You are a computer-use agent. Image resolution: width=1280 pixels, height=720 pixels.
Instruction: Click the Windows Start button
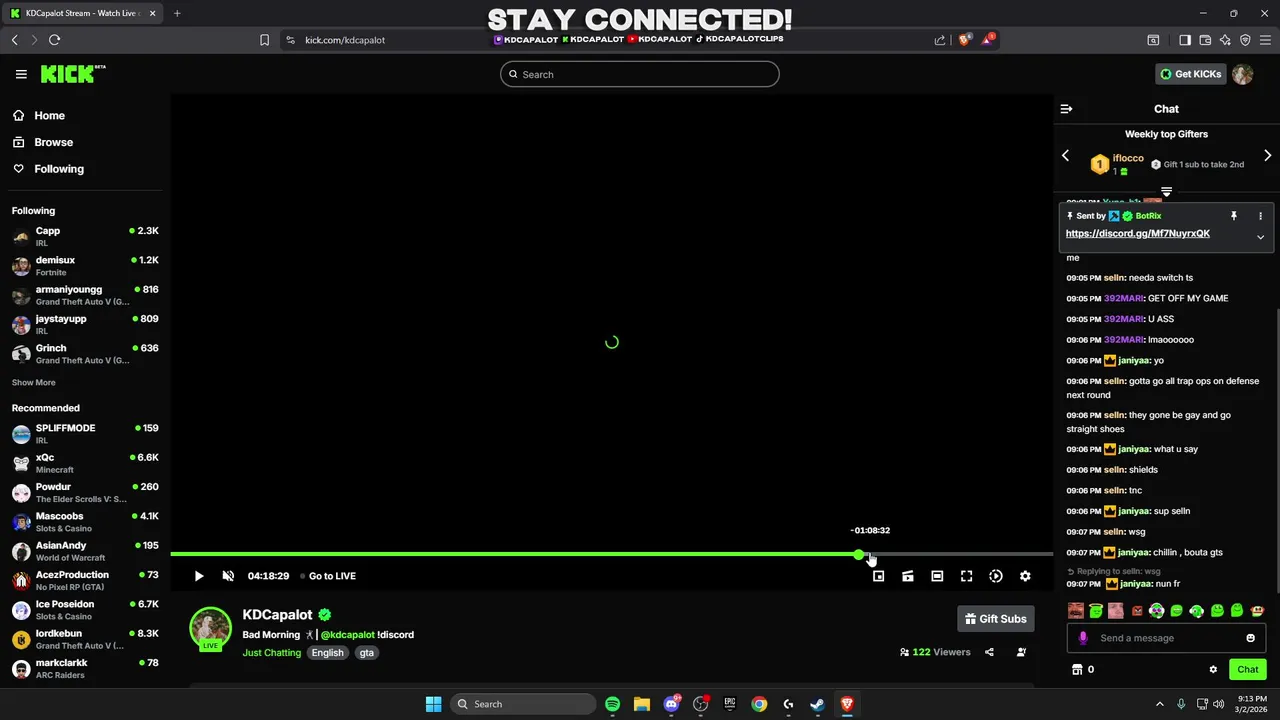point(433,704)
